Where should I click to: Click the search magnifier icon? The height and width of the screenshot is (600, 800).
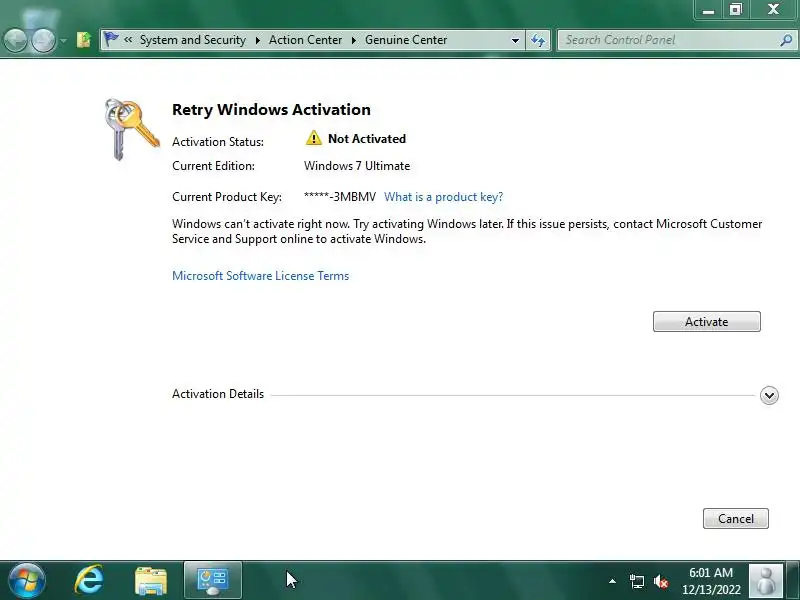pos(786,40)
